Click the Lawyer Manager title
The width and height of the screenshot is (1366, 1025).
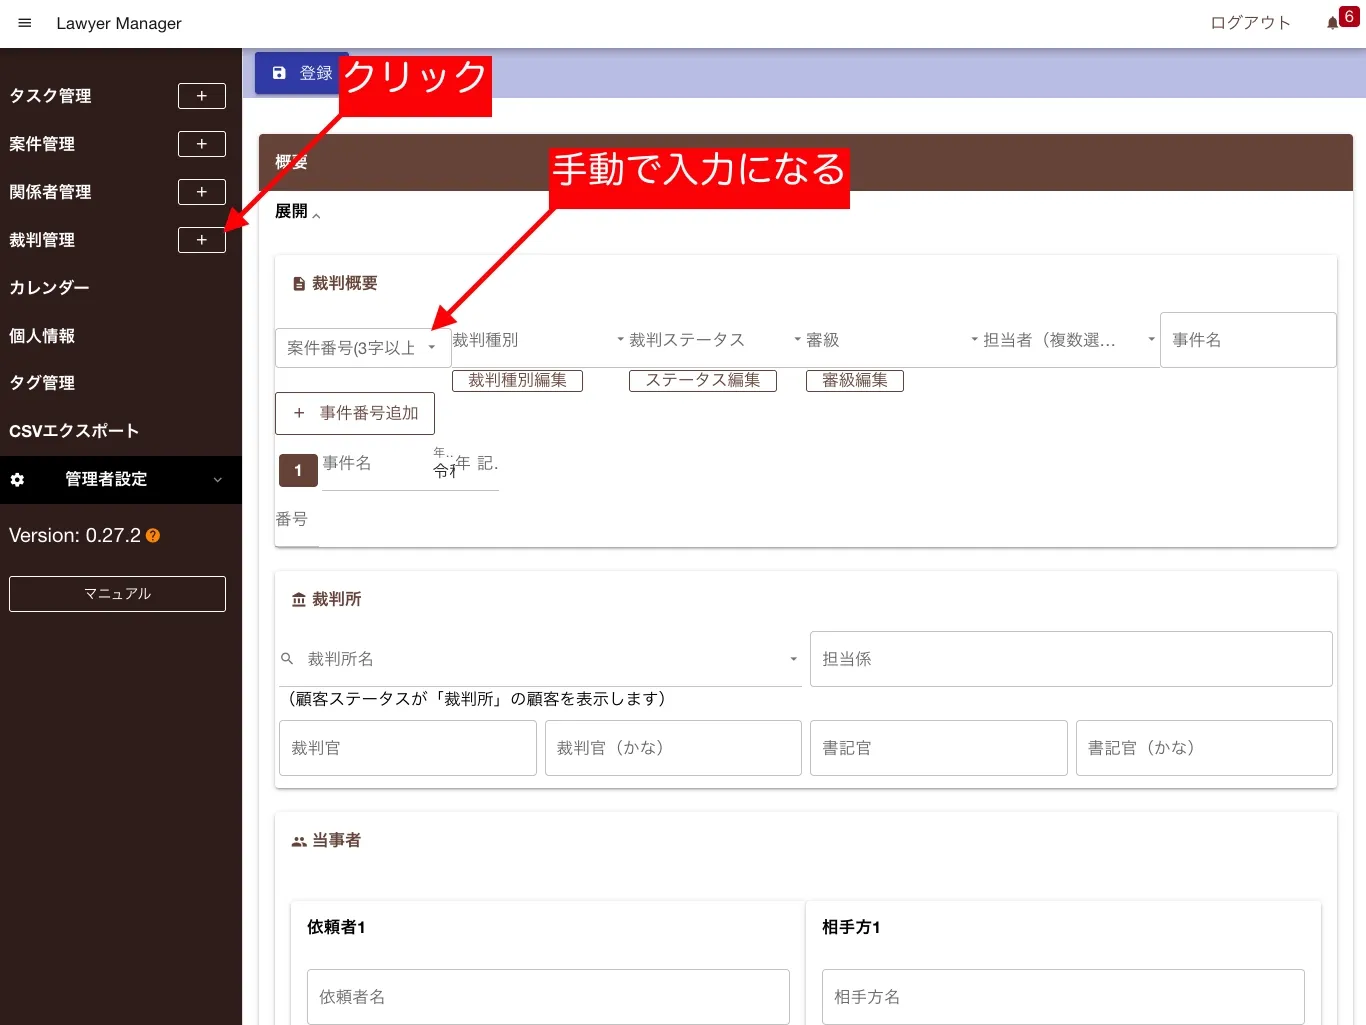click(x=119, y=23)
